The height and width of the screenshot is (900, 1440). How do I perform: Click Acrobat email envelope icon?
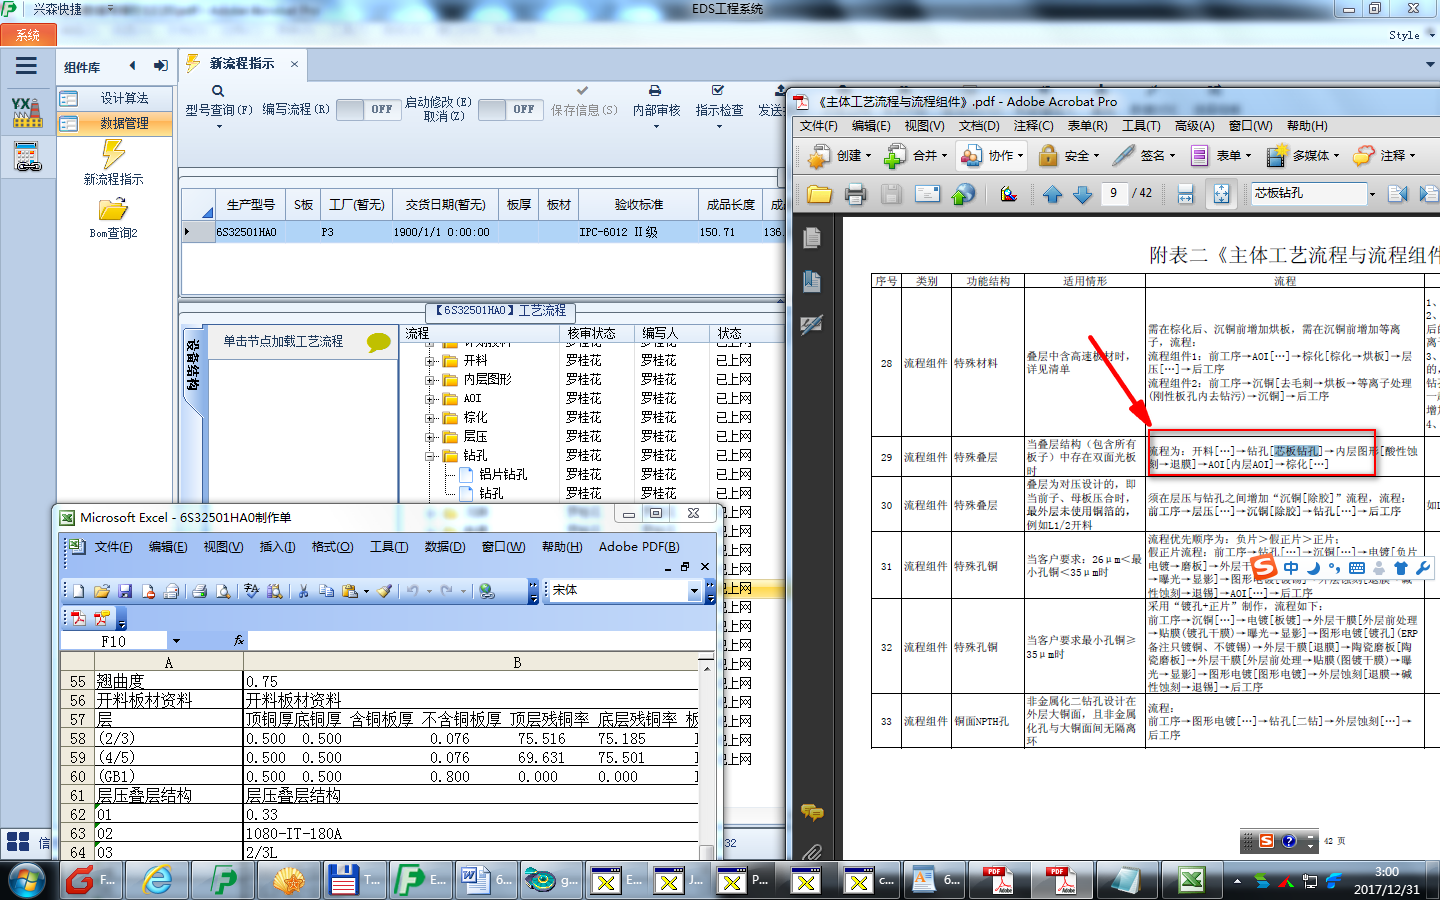pos(927,194)
